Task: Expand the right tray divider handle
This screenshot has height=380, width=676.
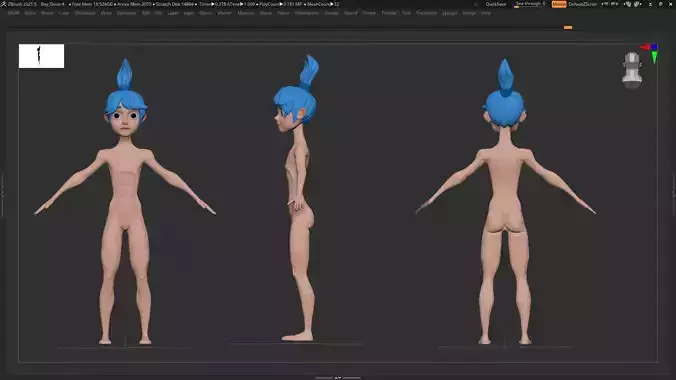Action: coord(674,194)
